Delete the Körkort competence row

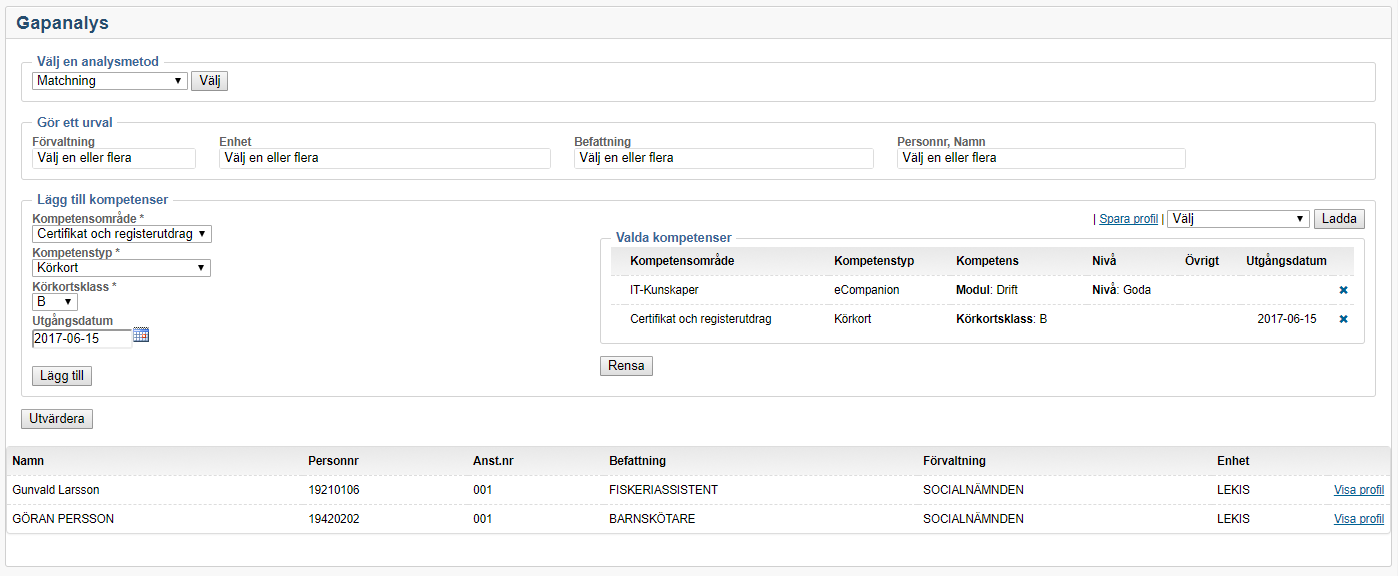[1343, 319]
